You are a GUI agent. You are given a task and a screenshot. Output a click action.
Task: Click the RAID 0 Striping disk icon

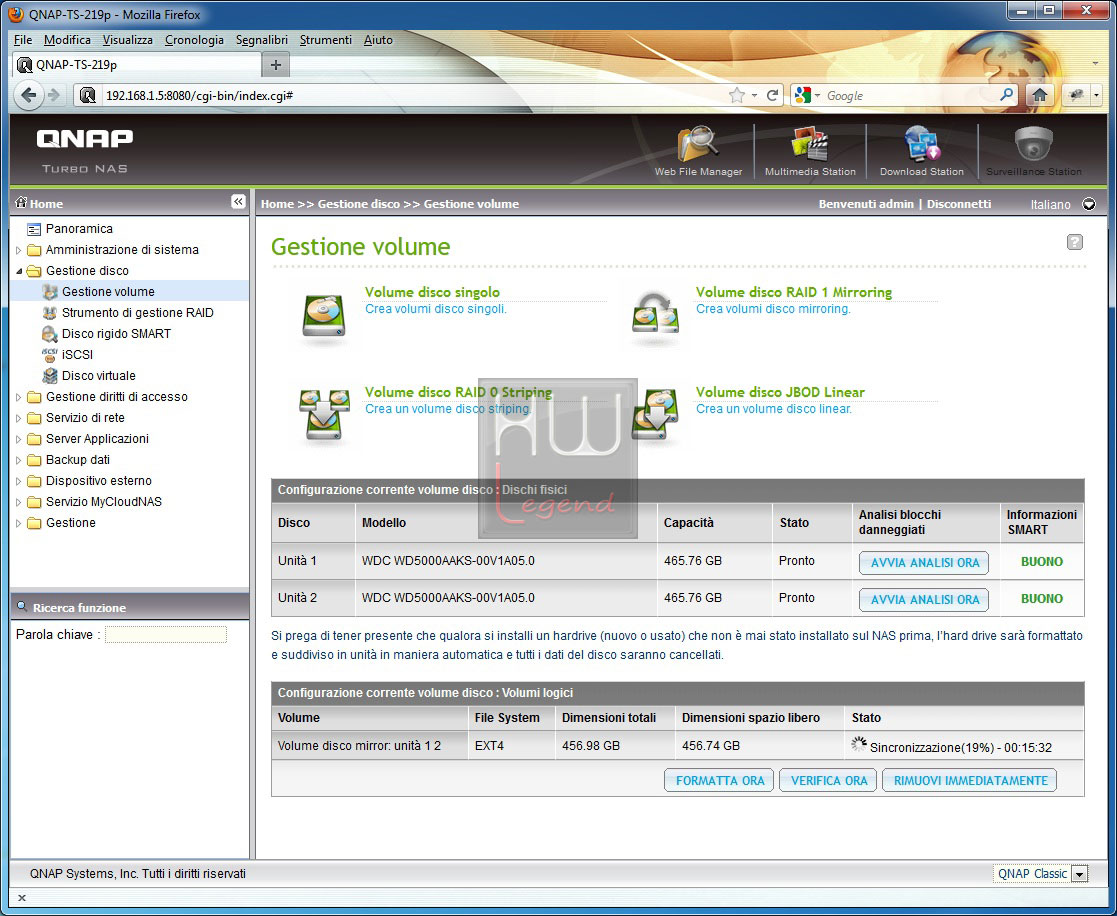click(x=324, y=414)
